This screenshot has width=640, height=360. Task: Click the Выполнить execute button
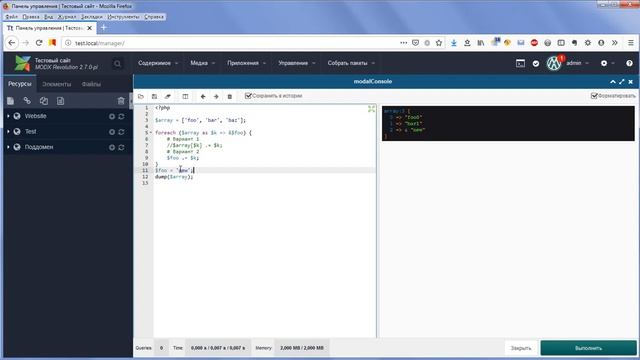(589, 348)
